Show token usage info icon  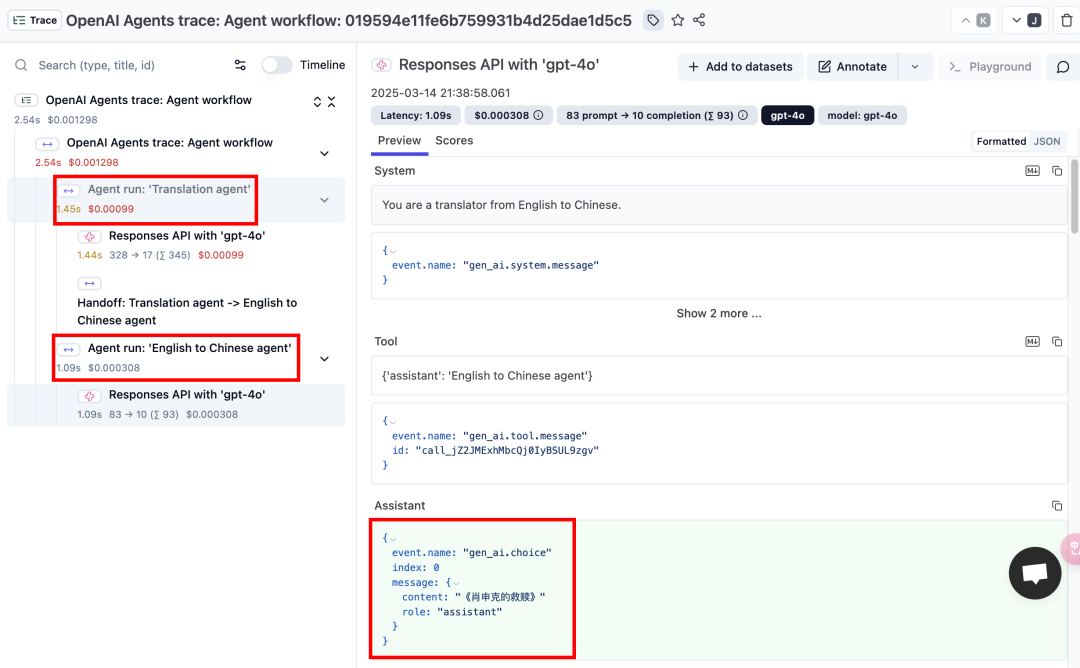743,115
